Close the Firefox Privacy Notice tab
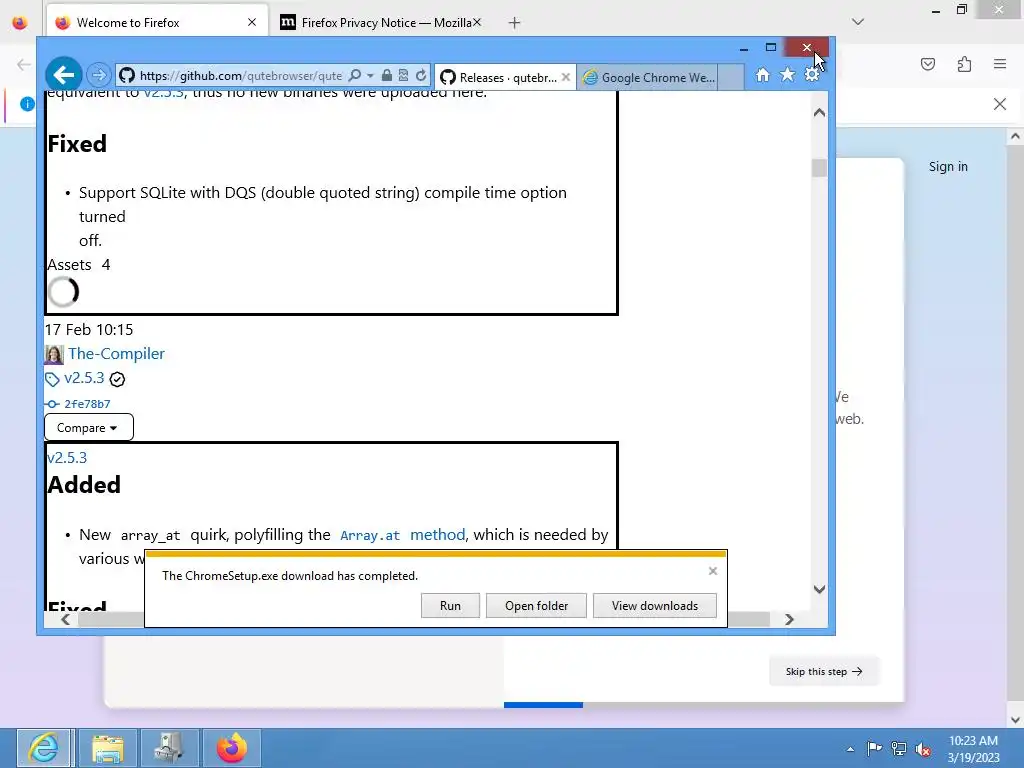The width and height of the screenshot is (1024, 768). 477,23
